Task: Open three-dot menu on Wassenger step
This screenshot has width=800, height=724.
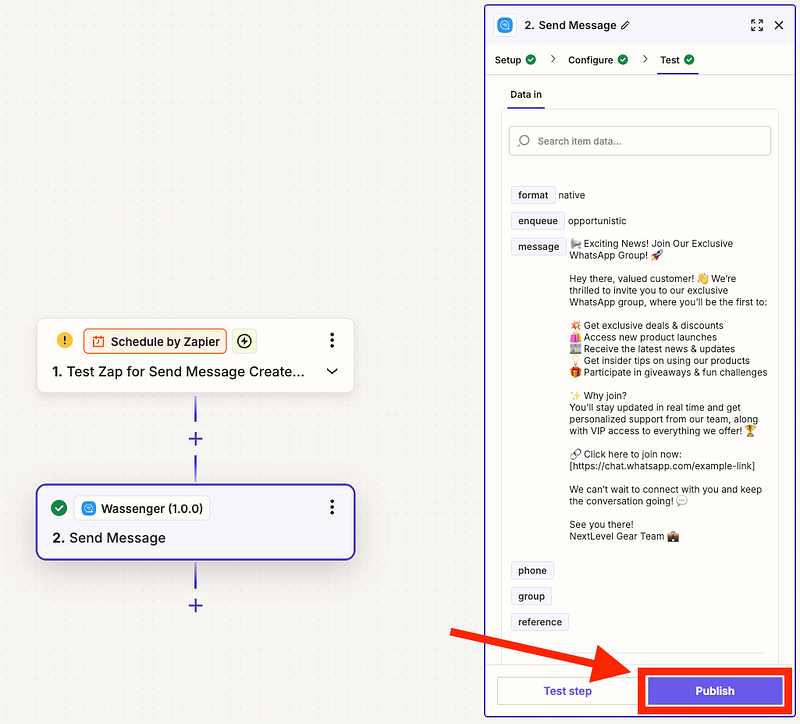Action: tap(332, 508)
